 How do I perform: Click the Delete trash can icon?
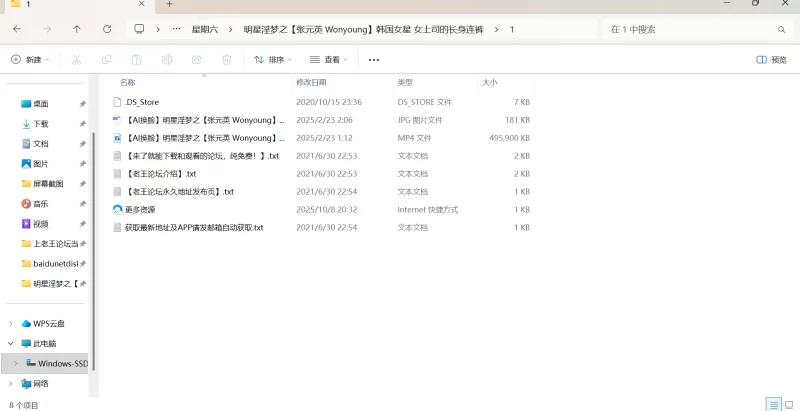pyautogui.click(x=227, y=60)
